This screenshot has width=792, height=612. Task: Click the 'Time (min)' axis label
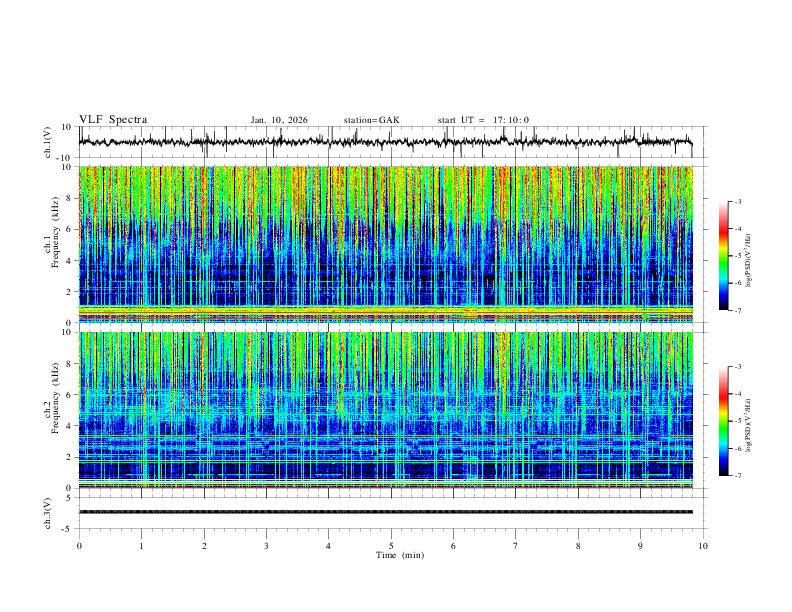pos(400,555)
